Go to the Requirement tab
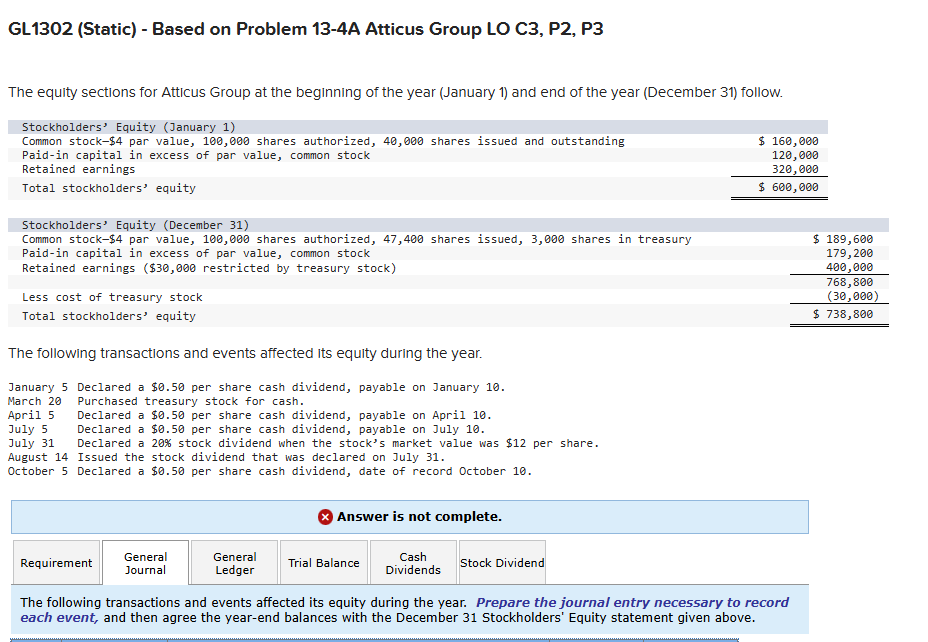The image size is (928, 642). coord(56,562)
